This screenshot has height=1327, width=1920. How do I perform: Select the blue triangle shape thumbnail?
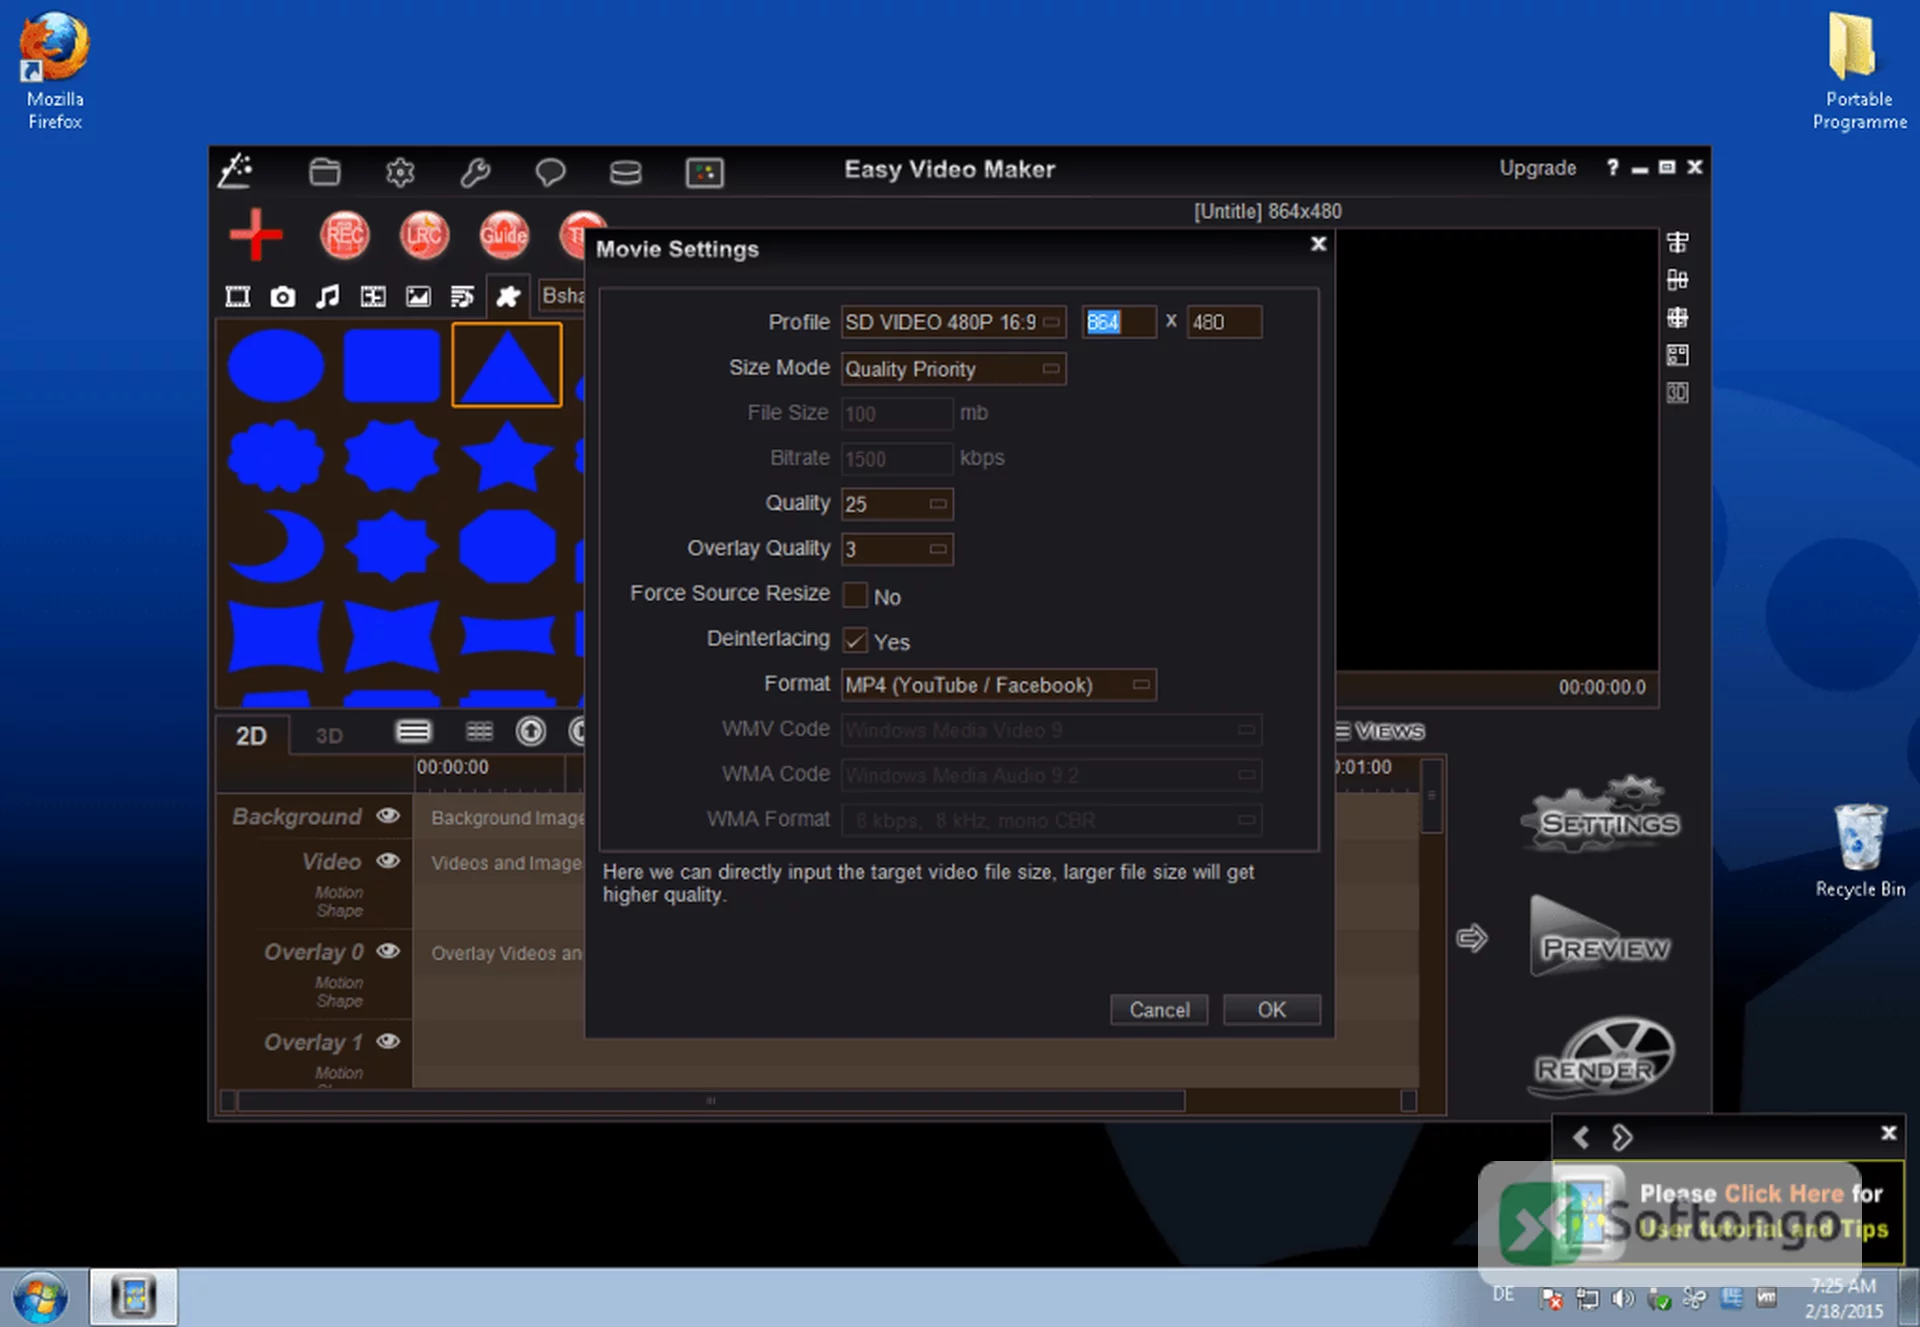[507, 365]
